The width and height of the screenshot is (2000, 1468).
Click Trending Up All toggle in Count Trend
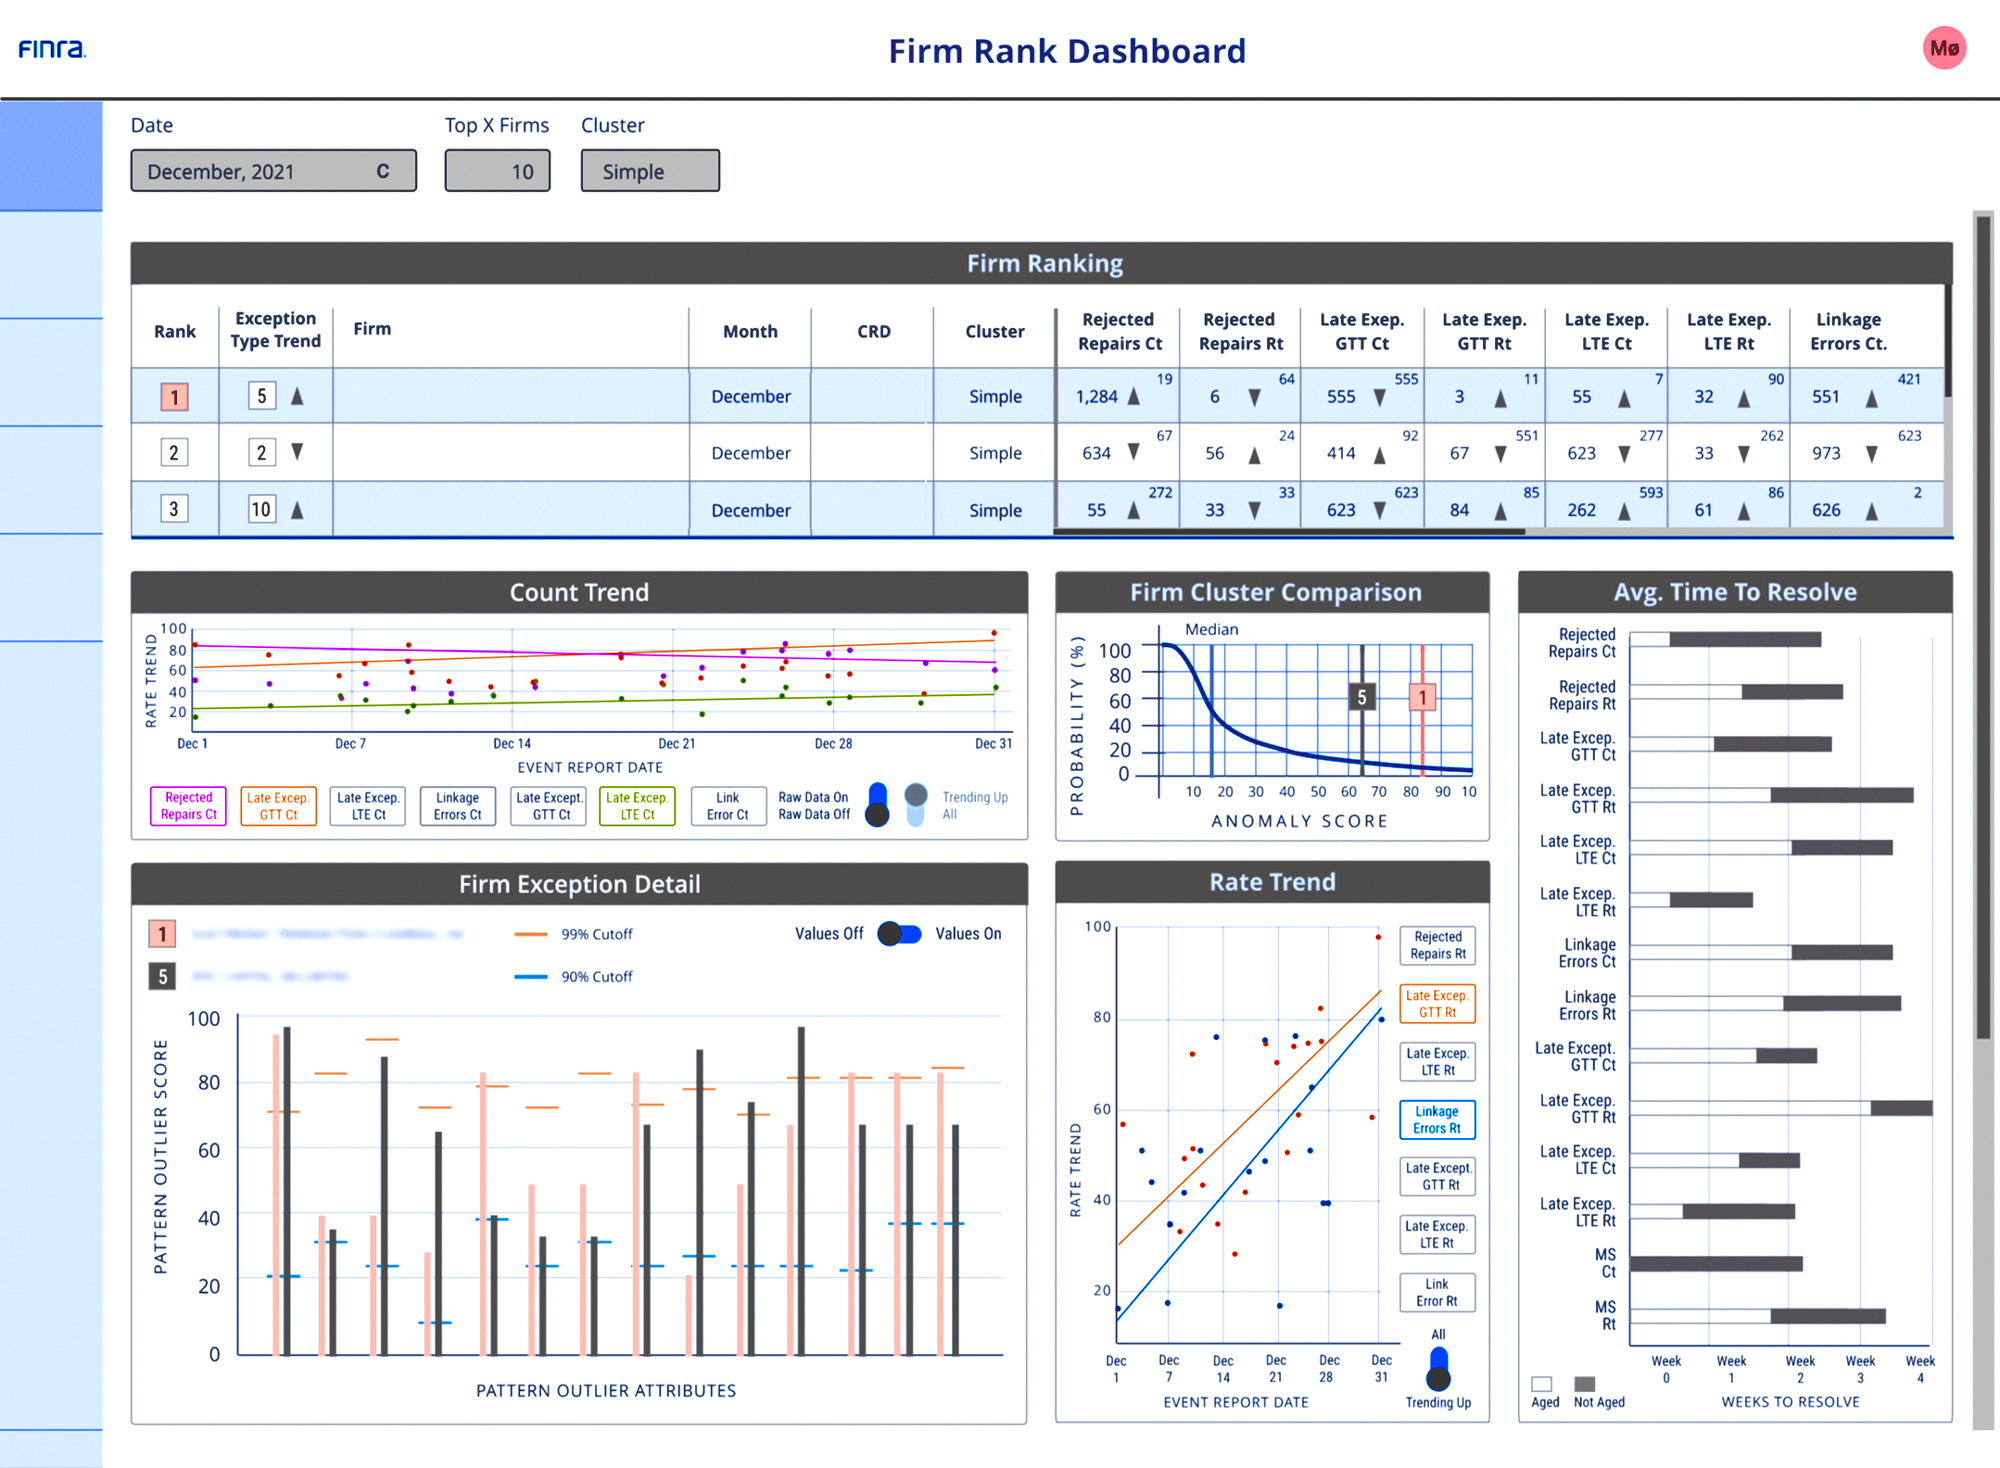pos(915,805)
